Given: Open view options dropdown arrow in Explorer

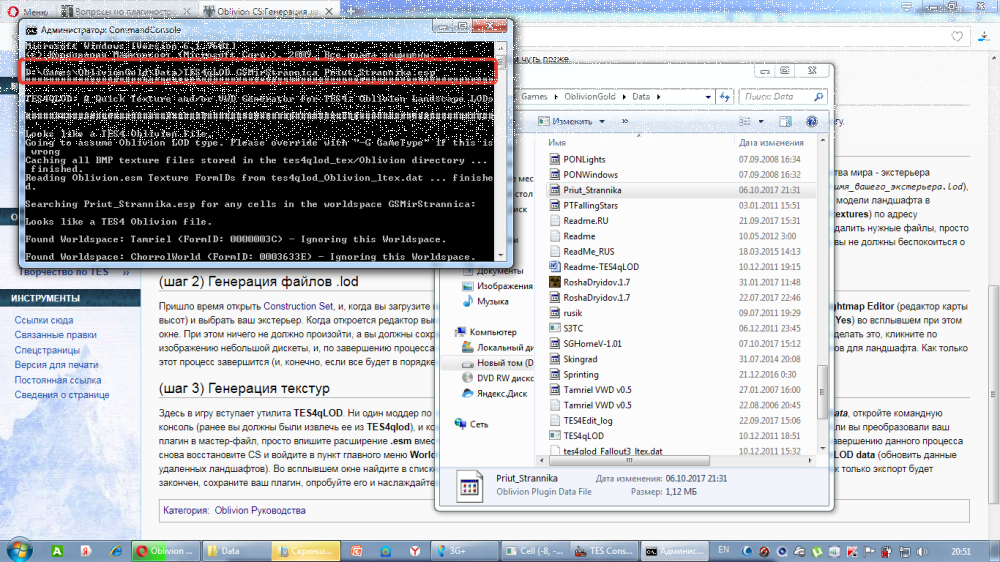Looking at the screenshot, I should pos(761,121).
